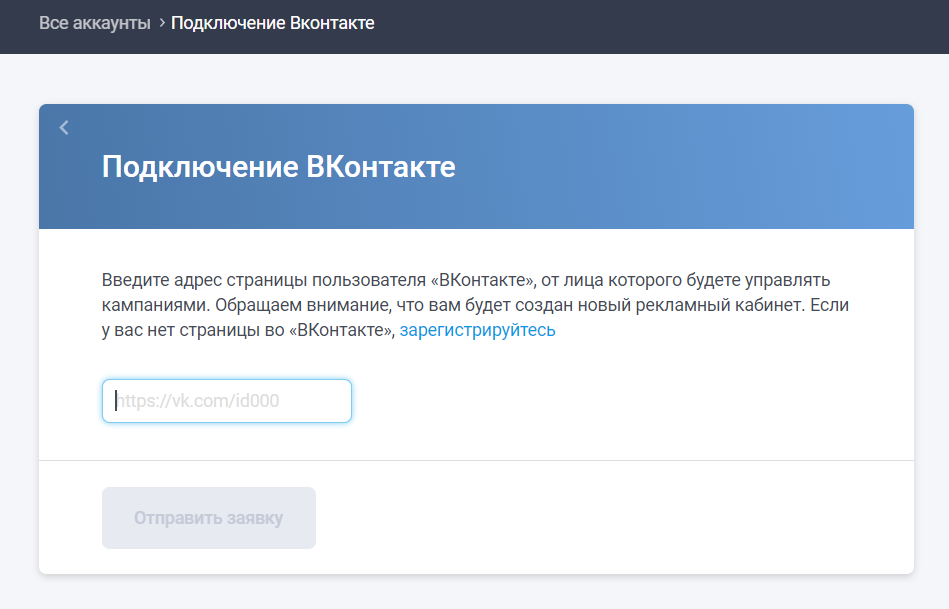The image size is (949, 609).
Task: Focus the VK page address input field
Action: (x=227, y=401)
